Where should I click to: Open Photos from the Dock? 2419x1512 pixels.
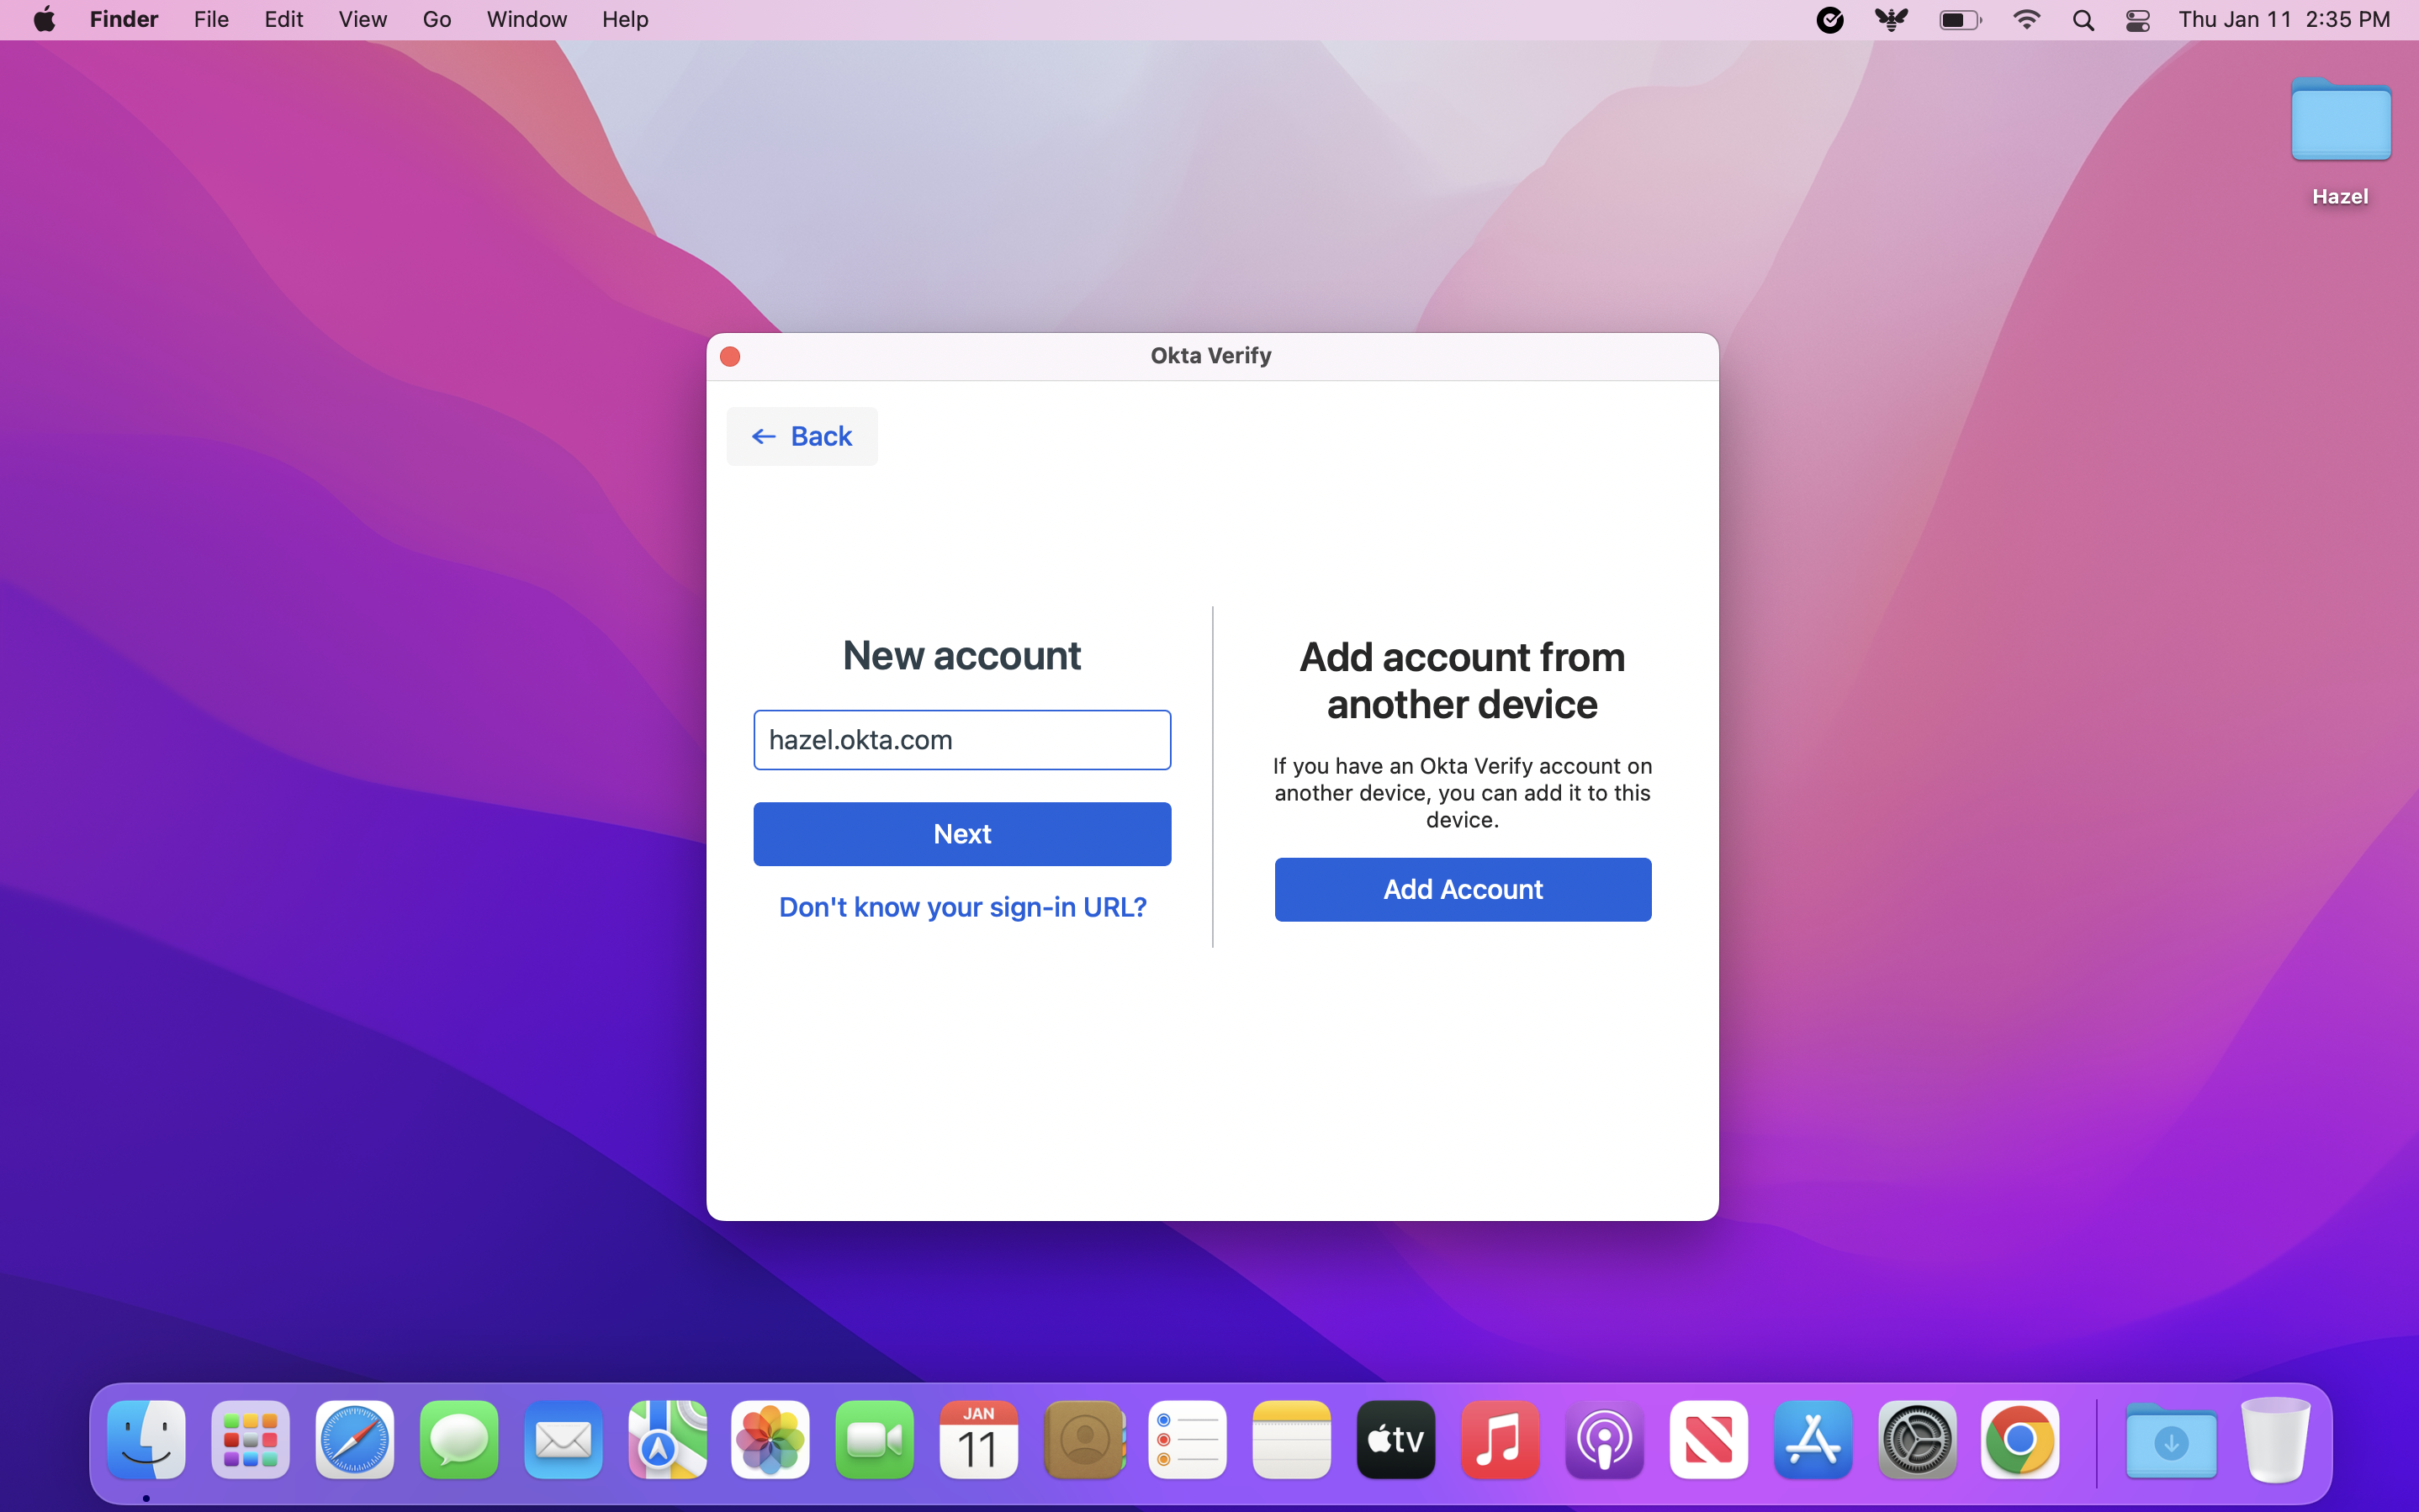[770, 1439]
